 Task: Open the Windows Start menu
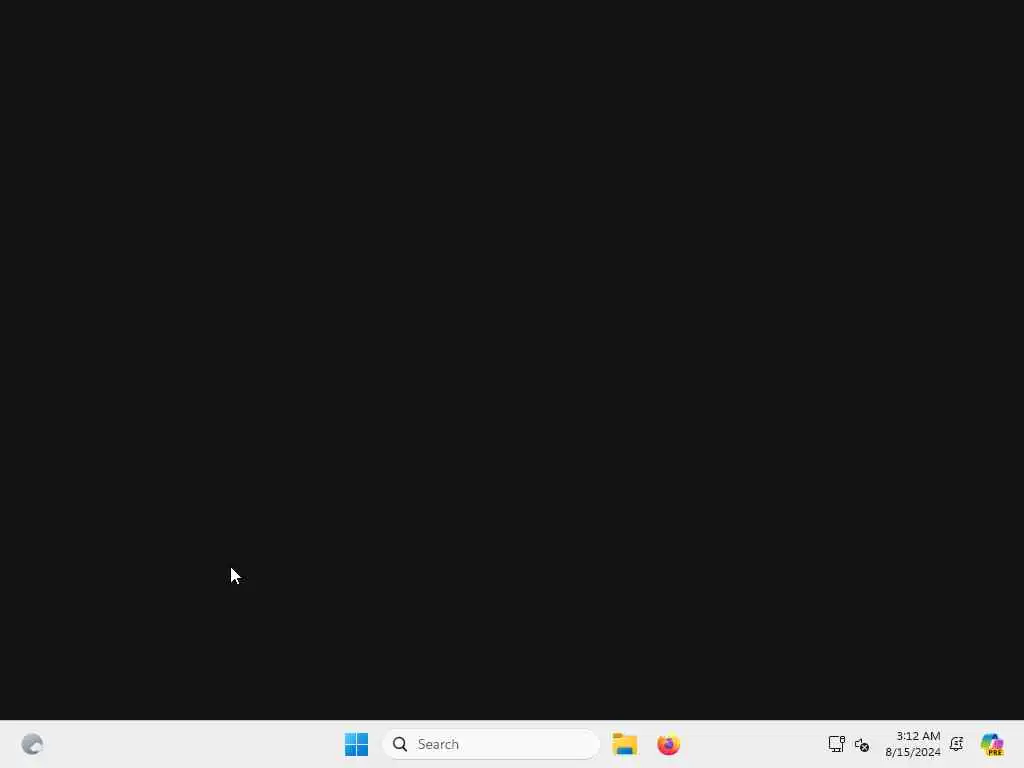pos(357,744)
